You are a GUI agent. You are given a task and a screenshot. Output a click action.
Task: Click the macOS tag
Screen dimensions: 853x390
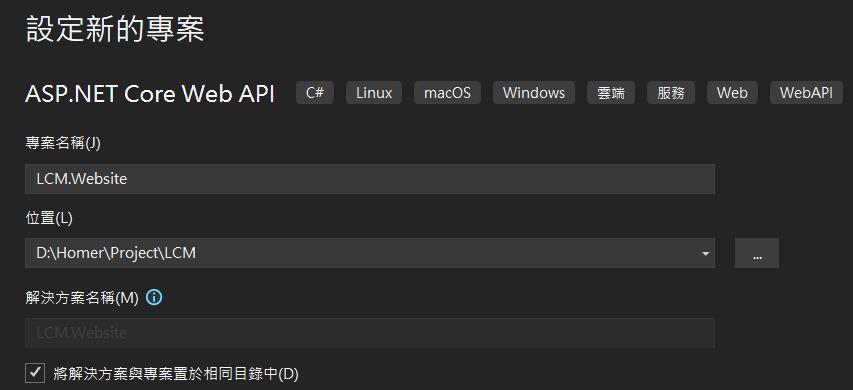tap(447, 92)
